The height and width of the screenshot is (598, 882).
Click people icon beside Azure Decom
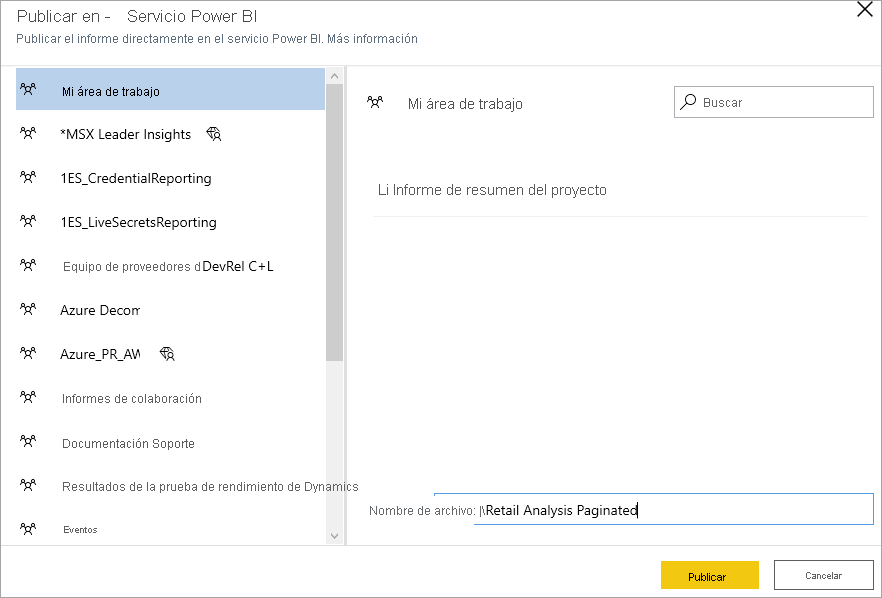(28, 309)
